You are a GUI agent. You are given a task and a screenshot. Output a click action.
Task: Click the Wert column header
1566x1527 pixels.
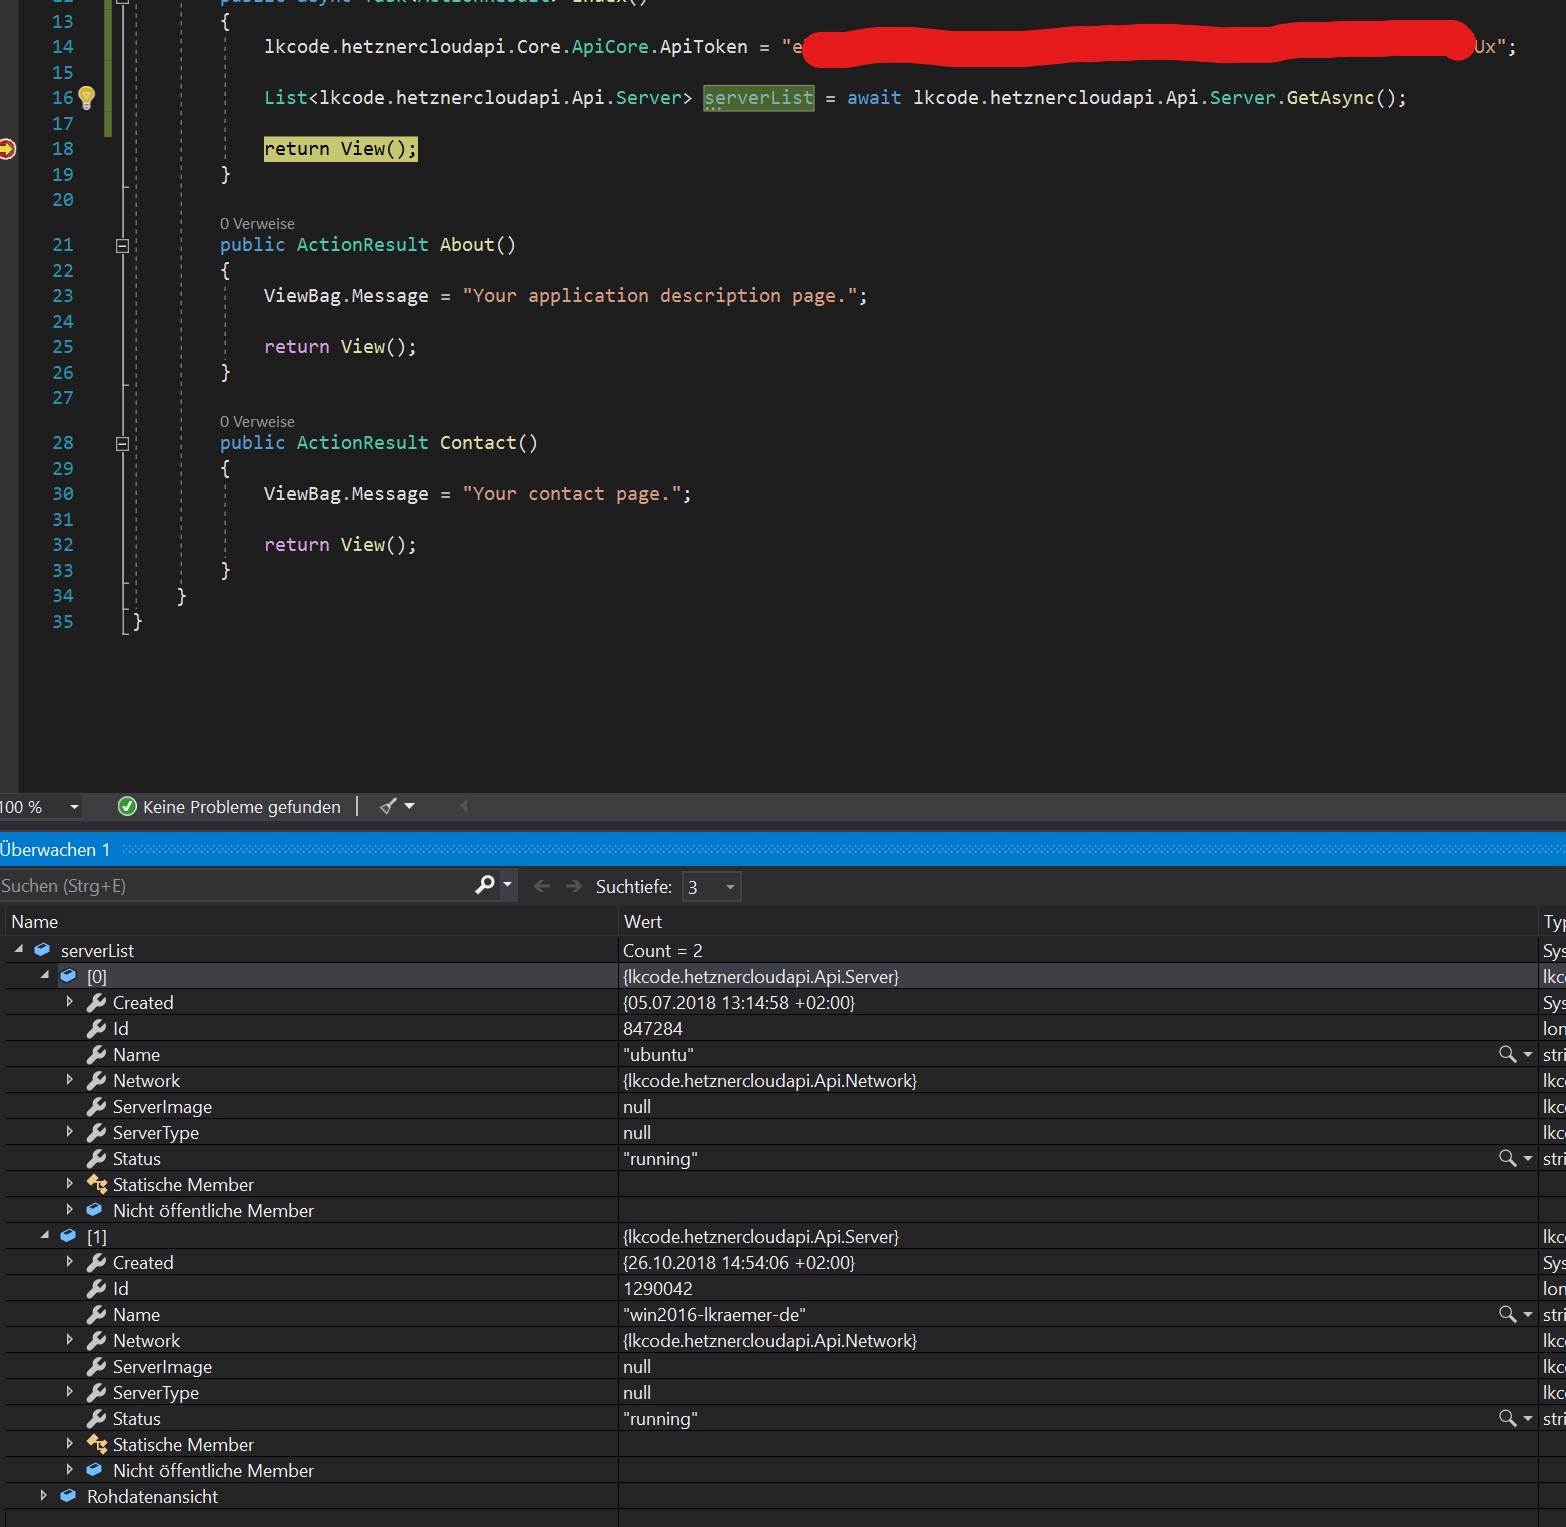click(x=643, y=922)
